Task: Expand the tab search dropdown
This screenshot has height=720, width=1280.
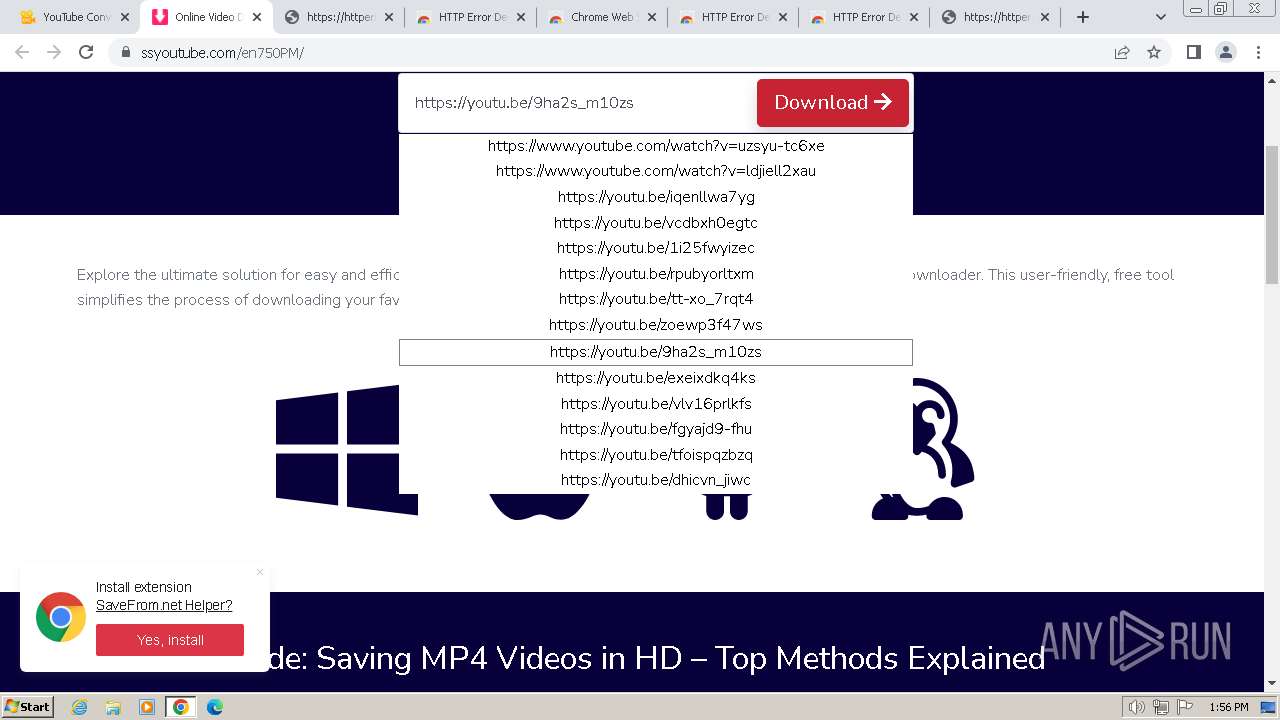Action: pos(1161,17)
